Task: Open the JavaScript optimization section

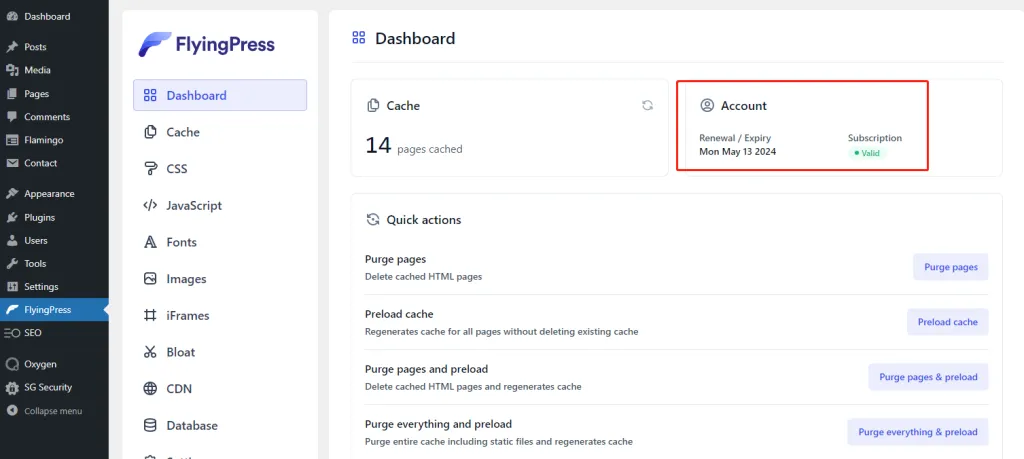Action: 193,206
